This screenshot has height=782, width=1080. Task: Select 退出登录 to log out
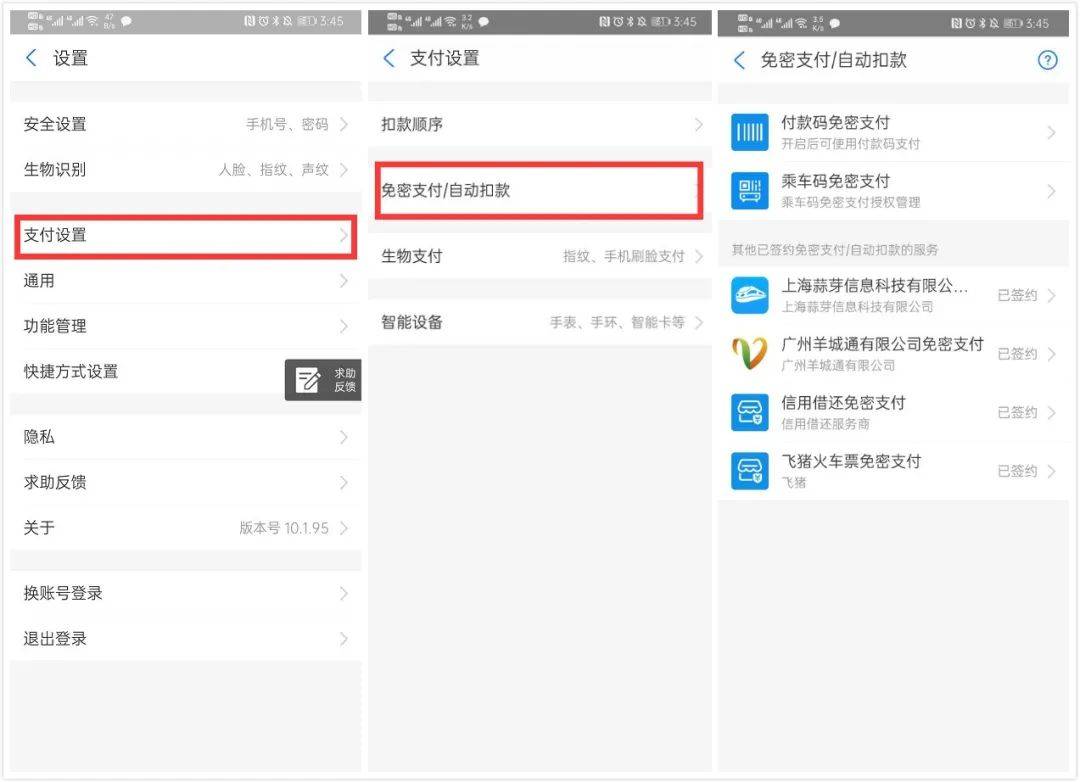[185, 639]
